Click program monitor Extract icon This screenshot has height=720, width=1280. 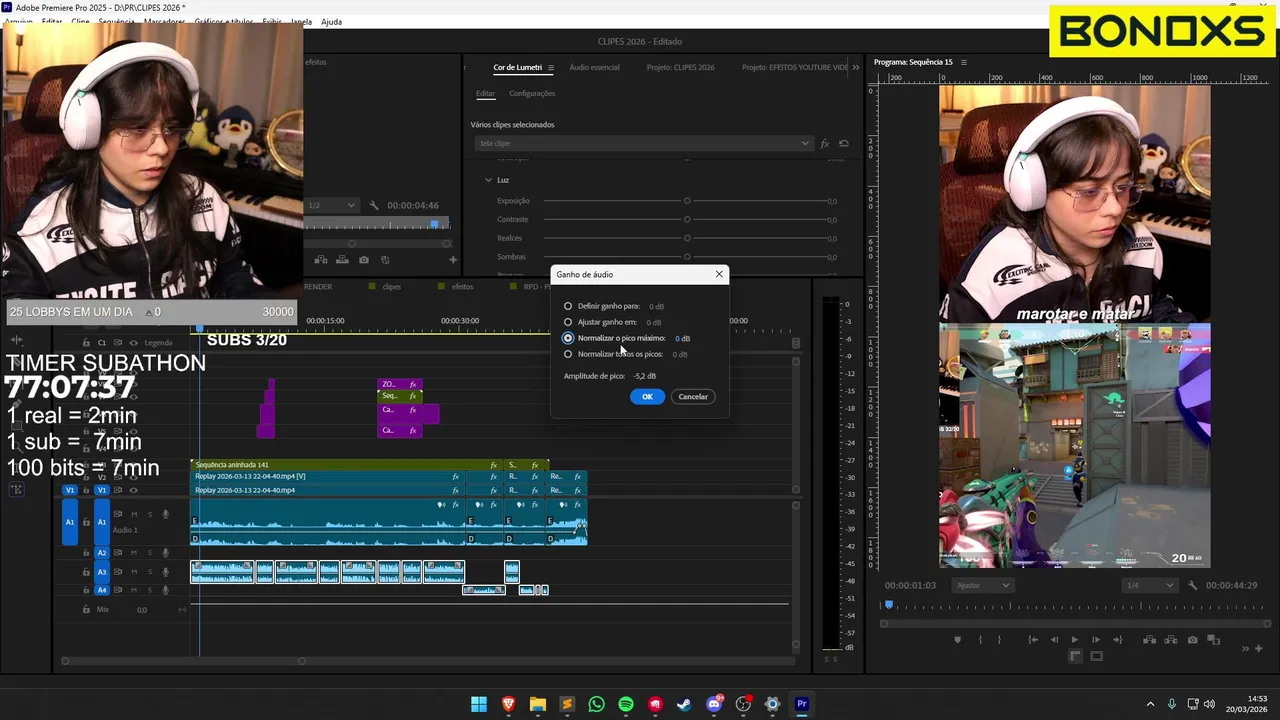[1171, 640]
